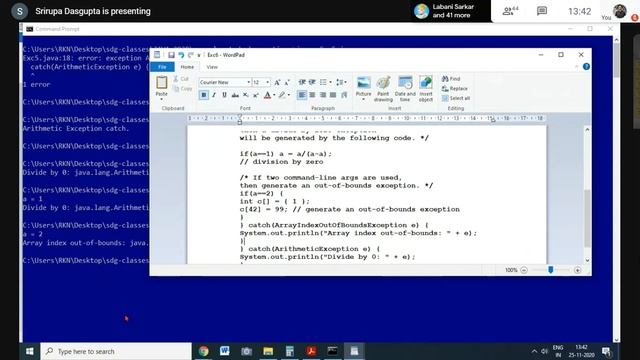
Task: Click the Increase indent icon
Action: tap(312, 82)
